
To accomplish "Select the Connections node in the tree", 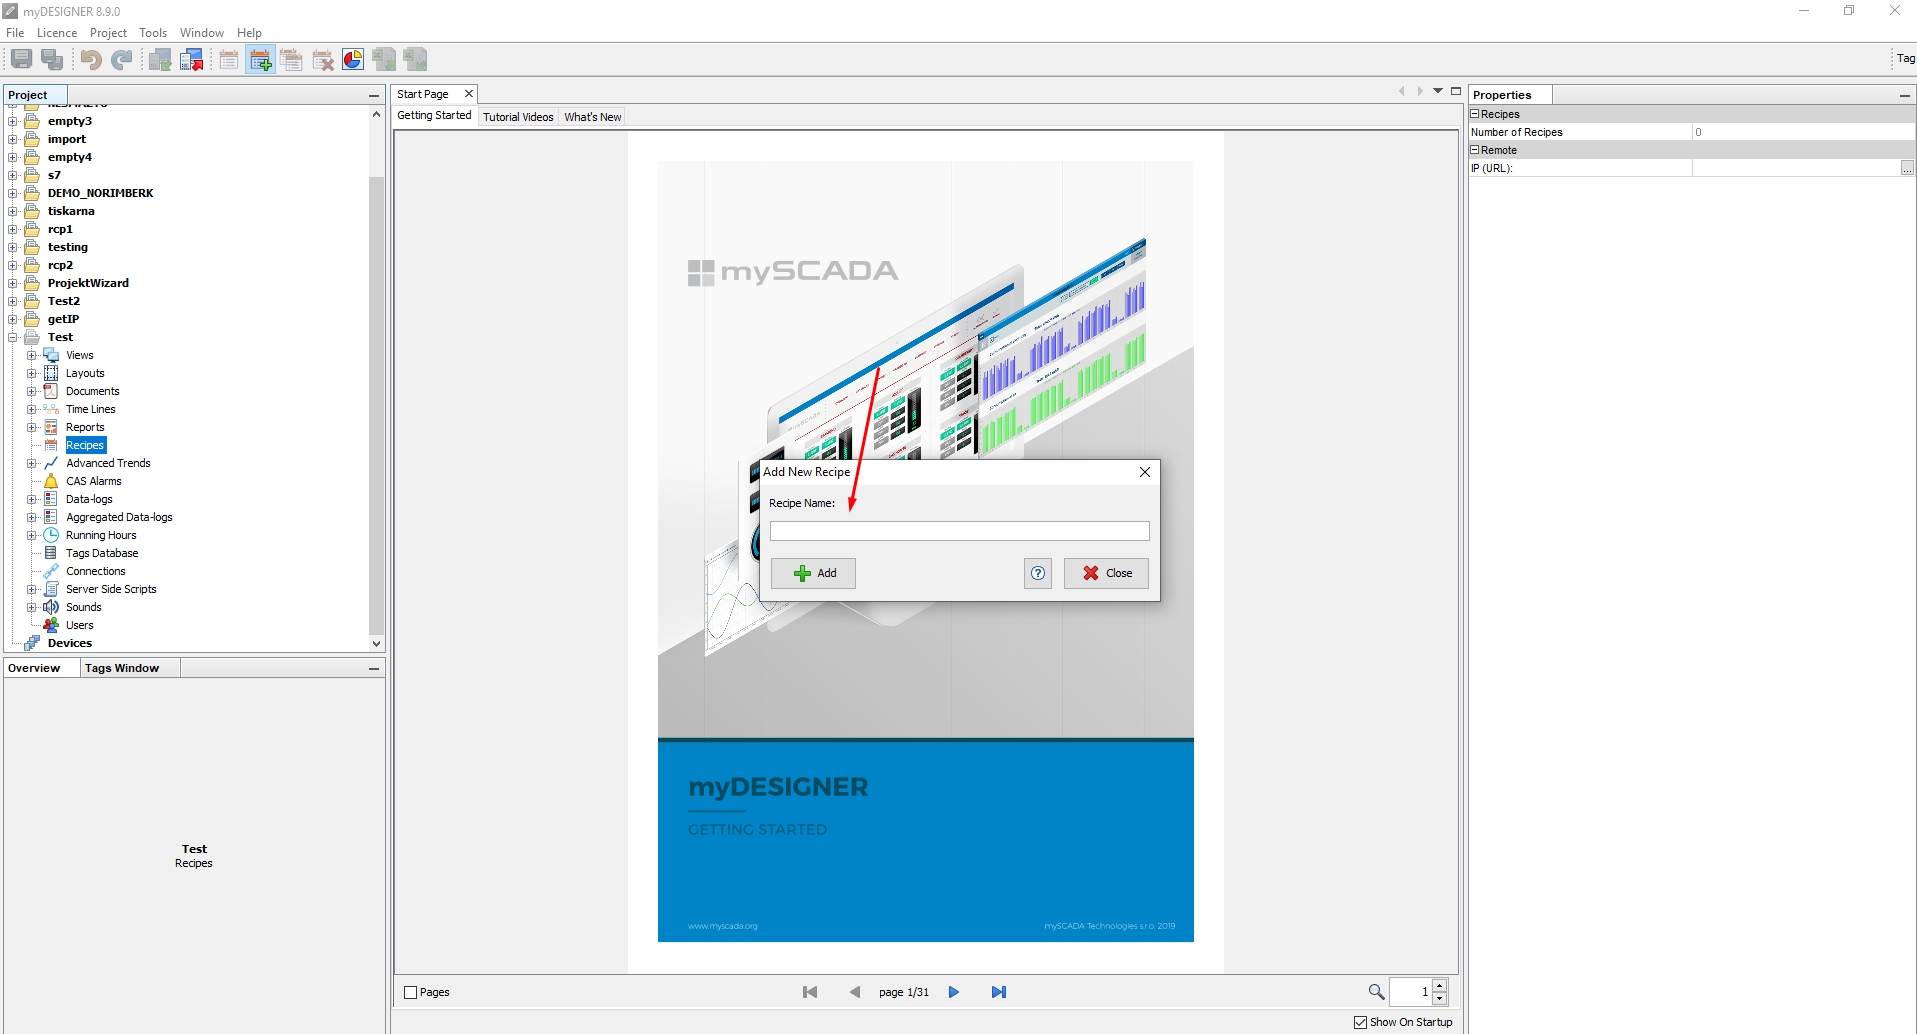I will (96, 571).
